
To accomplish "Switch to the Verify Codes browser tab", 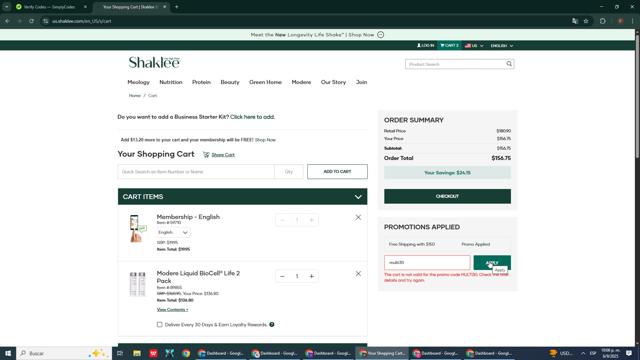I will (x=49, y=7).
